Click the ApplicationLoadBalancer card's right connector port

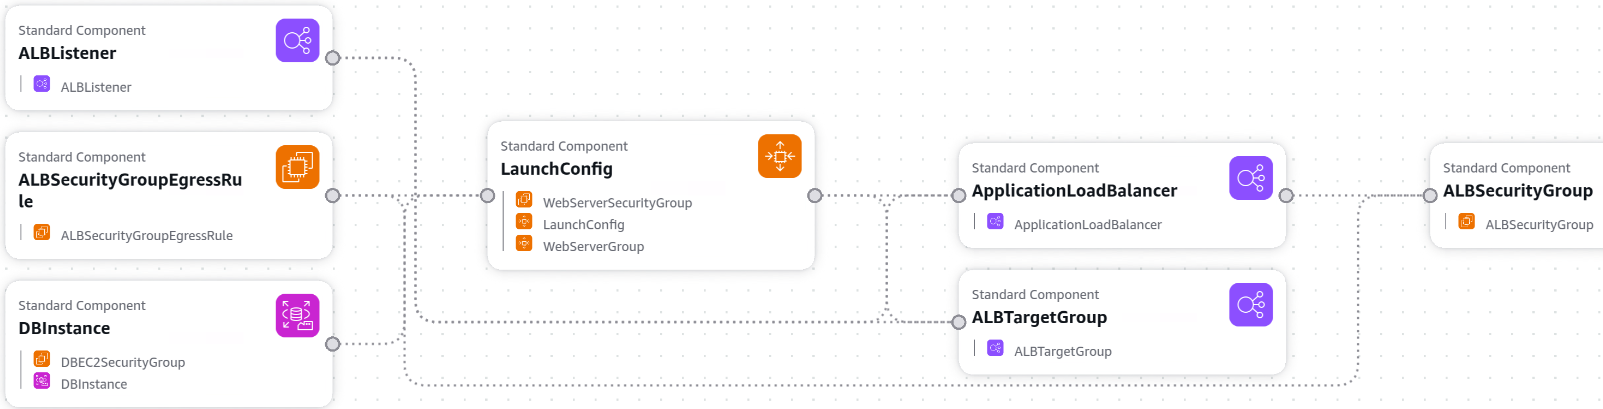(1286, 196)
